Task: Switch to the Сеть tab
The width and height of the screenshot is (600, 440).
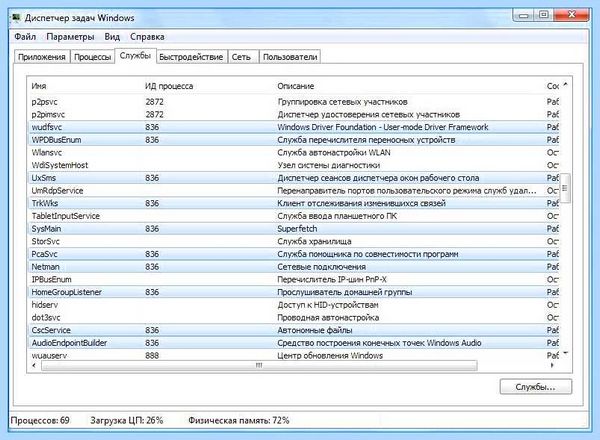Action: coord(241,57)
